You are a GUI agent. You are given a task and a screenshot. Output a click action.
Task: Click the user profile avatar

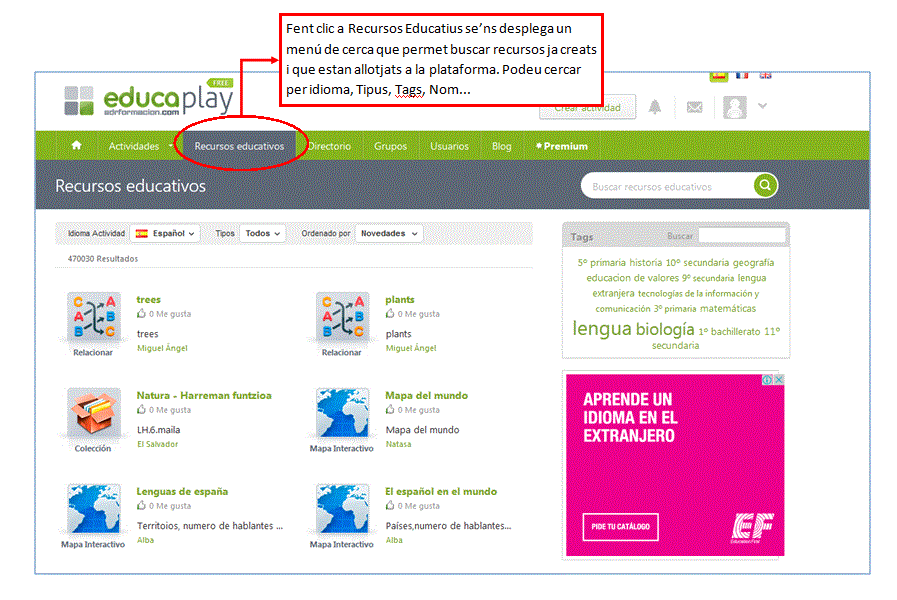click(x=735, y=107)
